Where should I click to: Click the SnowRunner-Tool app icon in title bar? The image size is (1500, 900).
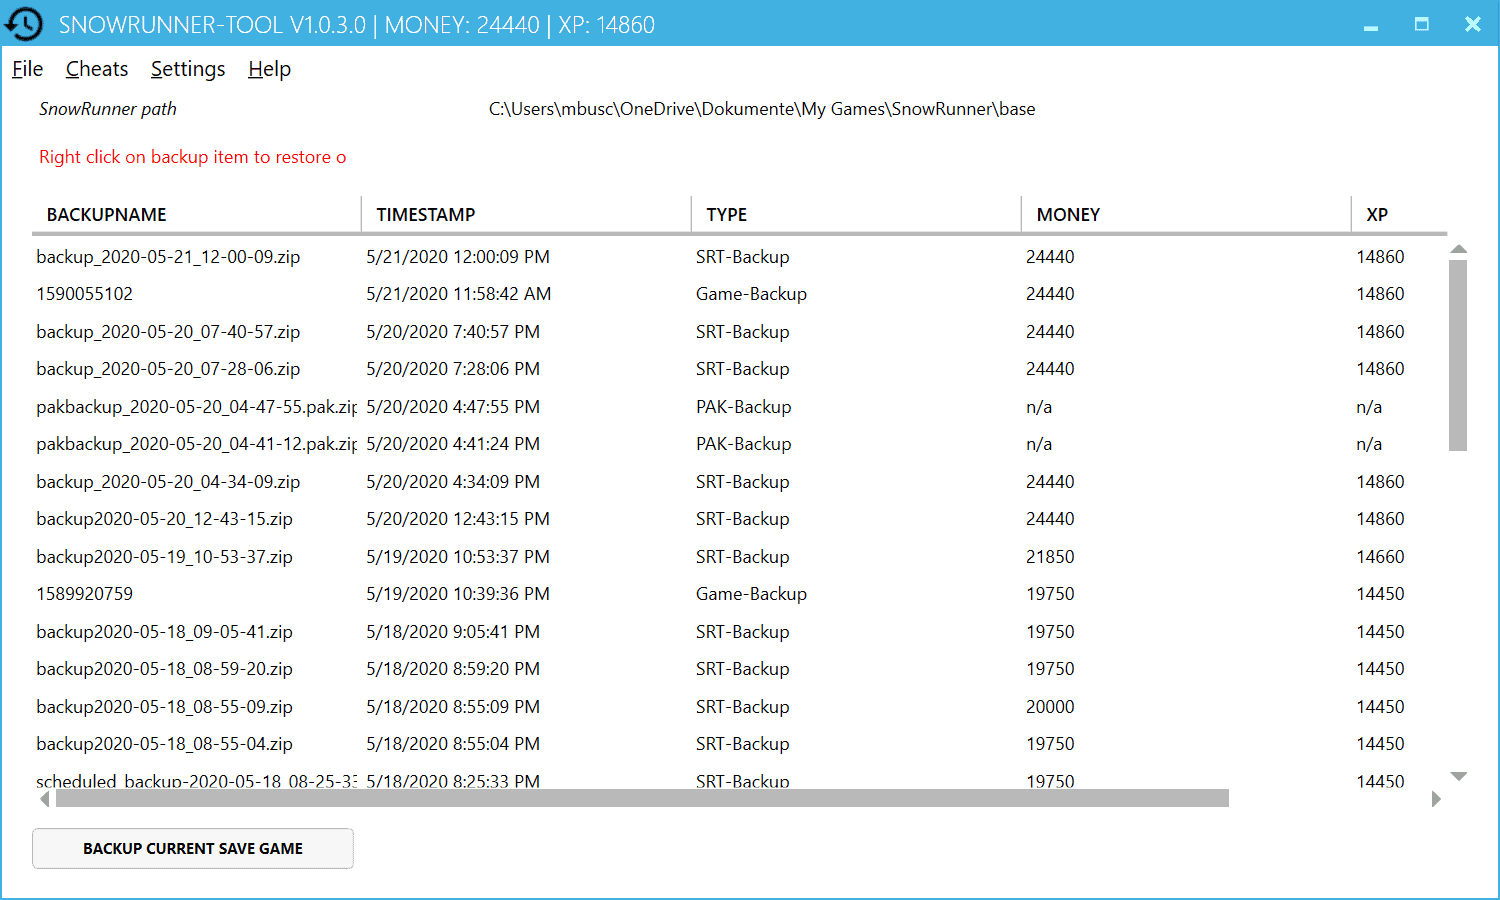pos(24,24)
